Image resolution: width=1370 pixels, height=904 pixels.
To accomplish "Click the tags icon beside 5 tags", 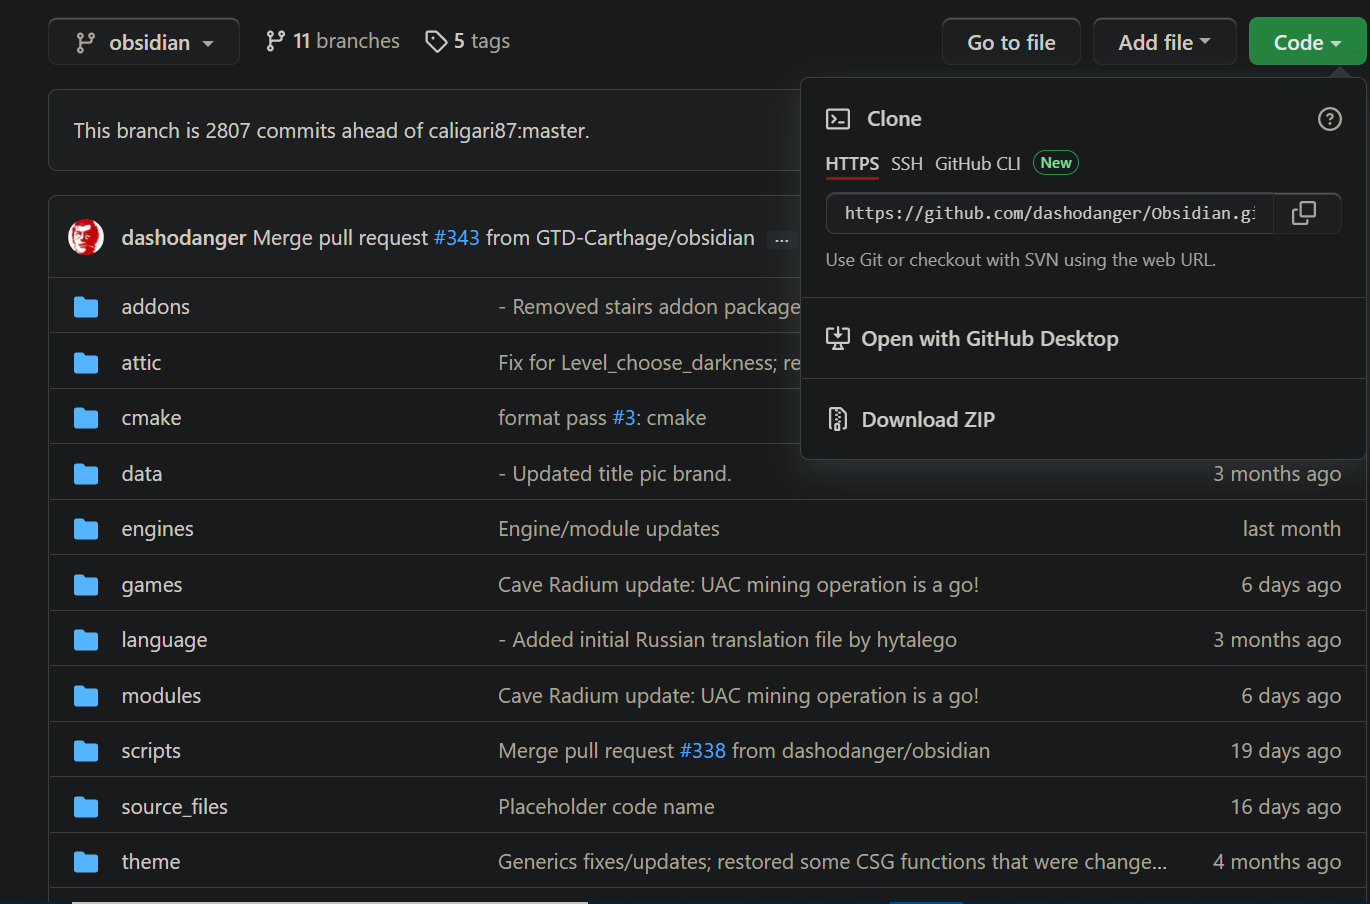I will [436, 41].
